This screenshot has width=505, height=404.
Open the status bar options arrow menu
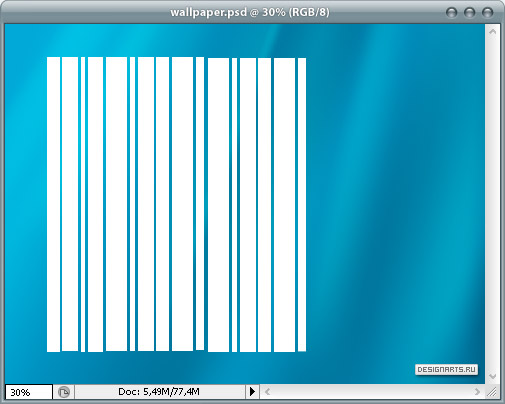tap(252, 391)
